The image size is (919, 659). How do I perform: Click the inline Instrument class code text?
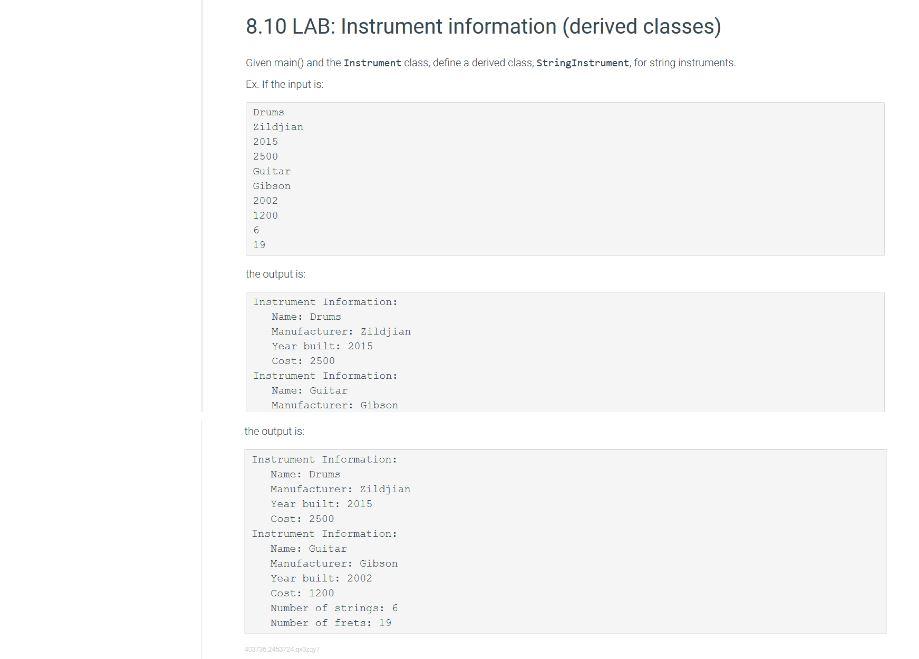tap(370, 62)
